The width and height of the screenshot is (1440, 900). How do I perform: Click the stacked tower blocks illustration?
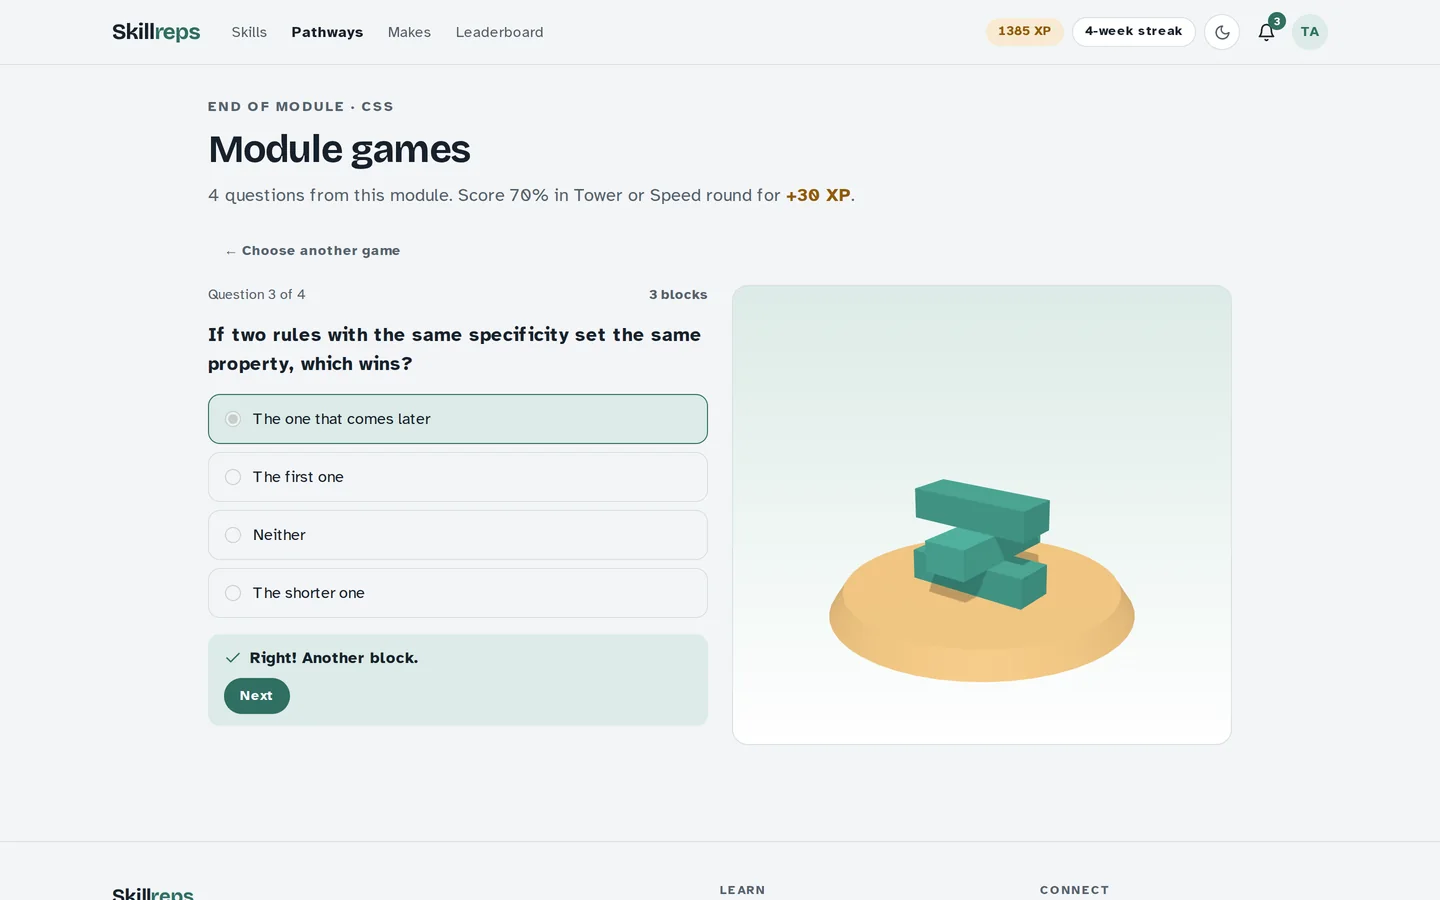click(x=981, y=545)
